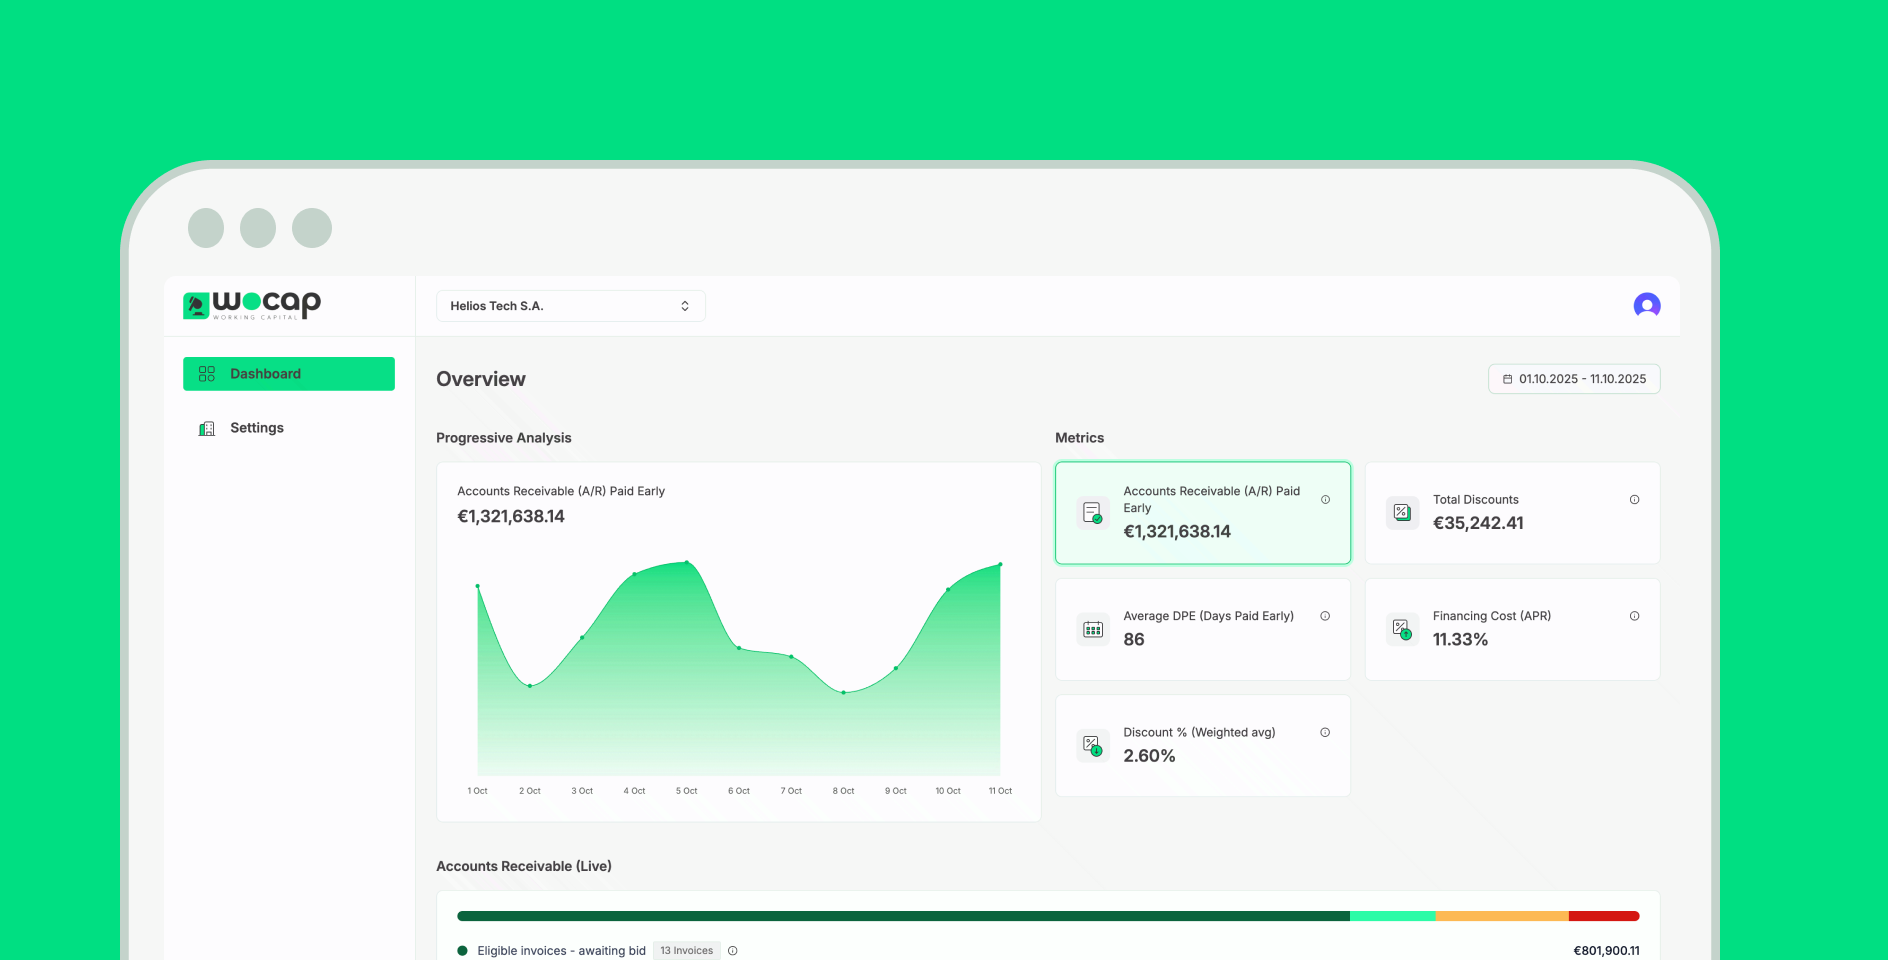The width and height of the screenshot is (1888, 960).
Task: Click info icon beside 13 Invoices badge
Action: pyautogui.click(x=733, y=951)
